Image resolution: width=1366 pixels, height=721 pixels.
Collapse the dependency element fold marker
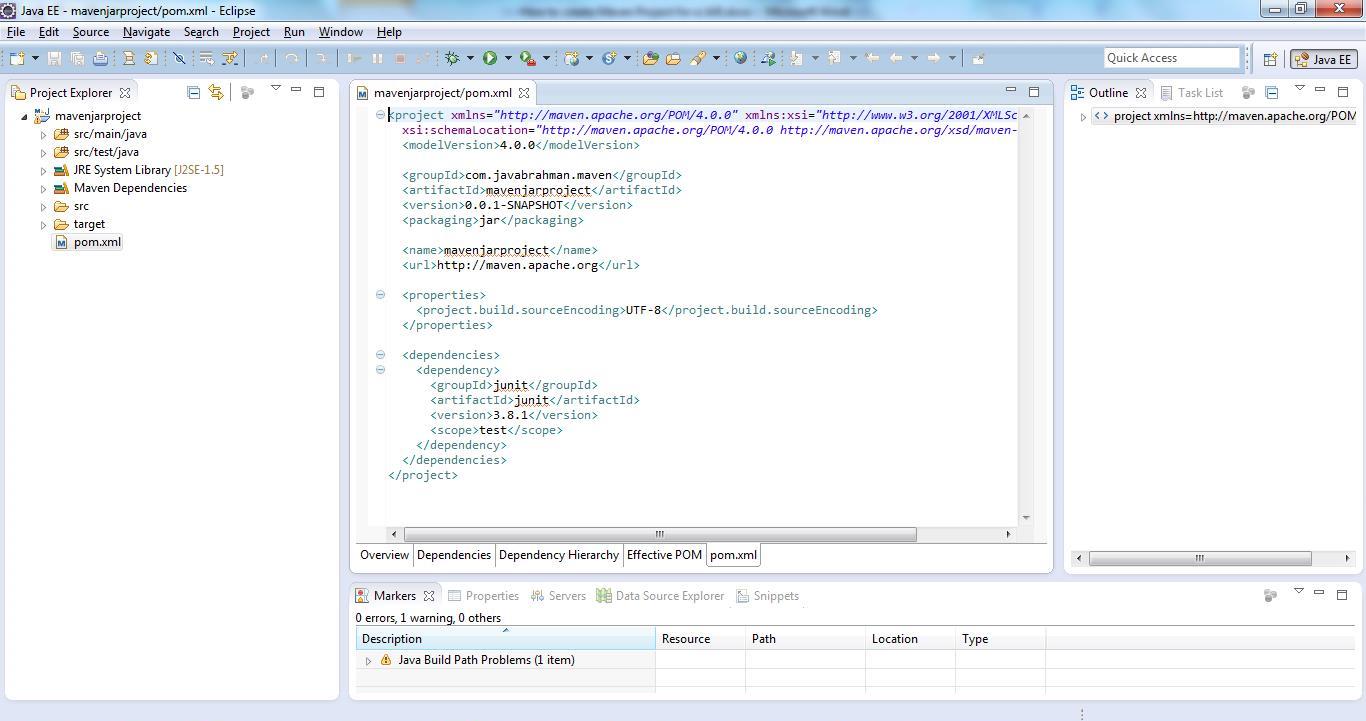(380, 370)
